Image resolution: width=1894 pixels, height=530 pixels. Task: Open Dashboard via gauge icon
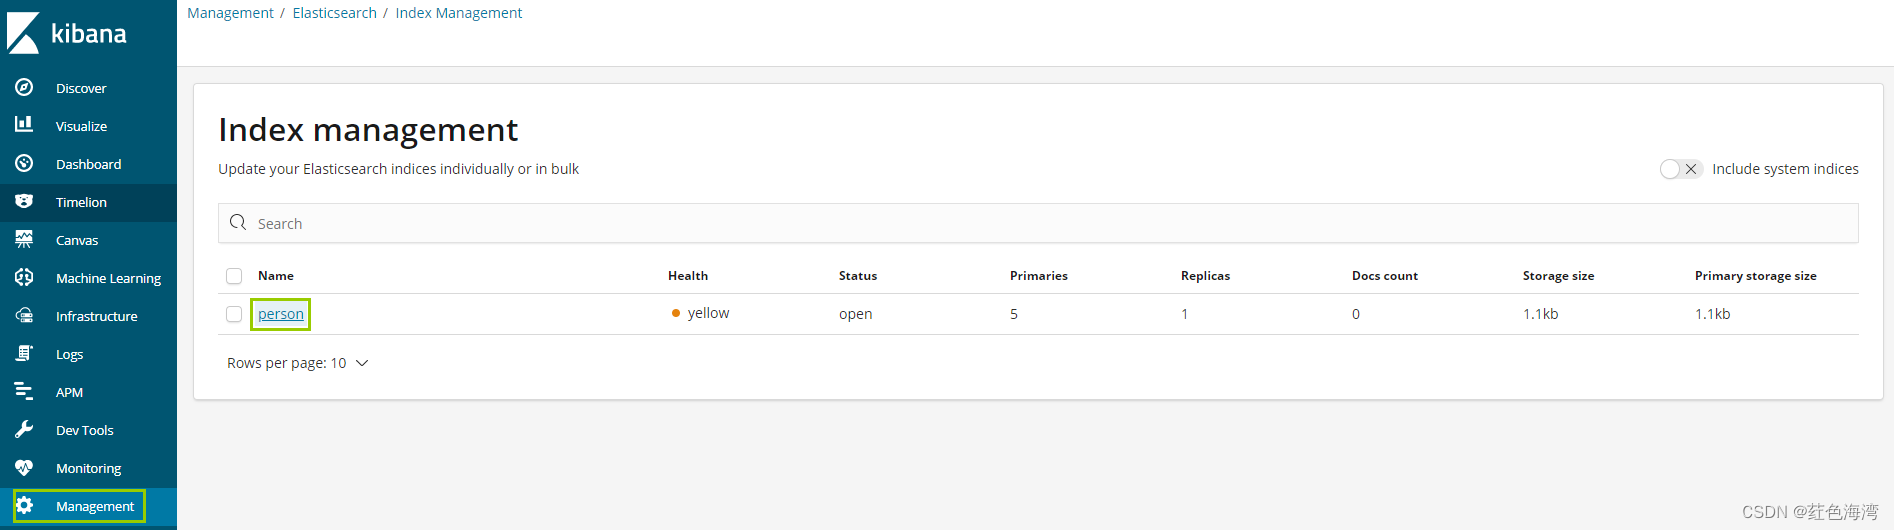24,163
